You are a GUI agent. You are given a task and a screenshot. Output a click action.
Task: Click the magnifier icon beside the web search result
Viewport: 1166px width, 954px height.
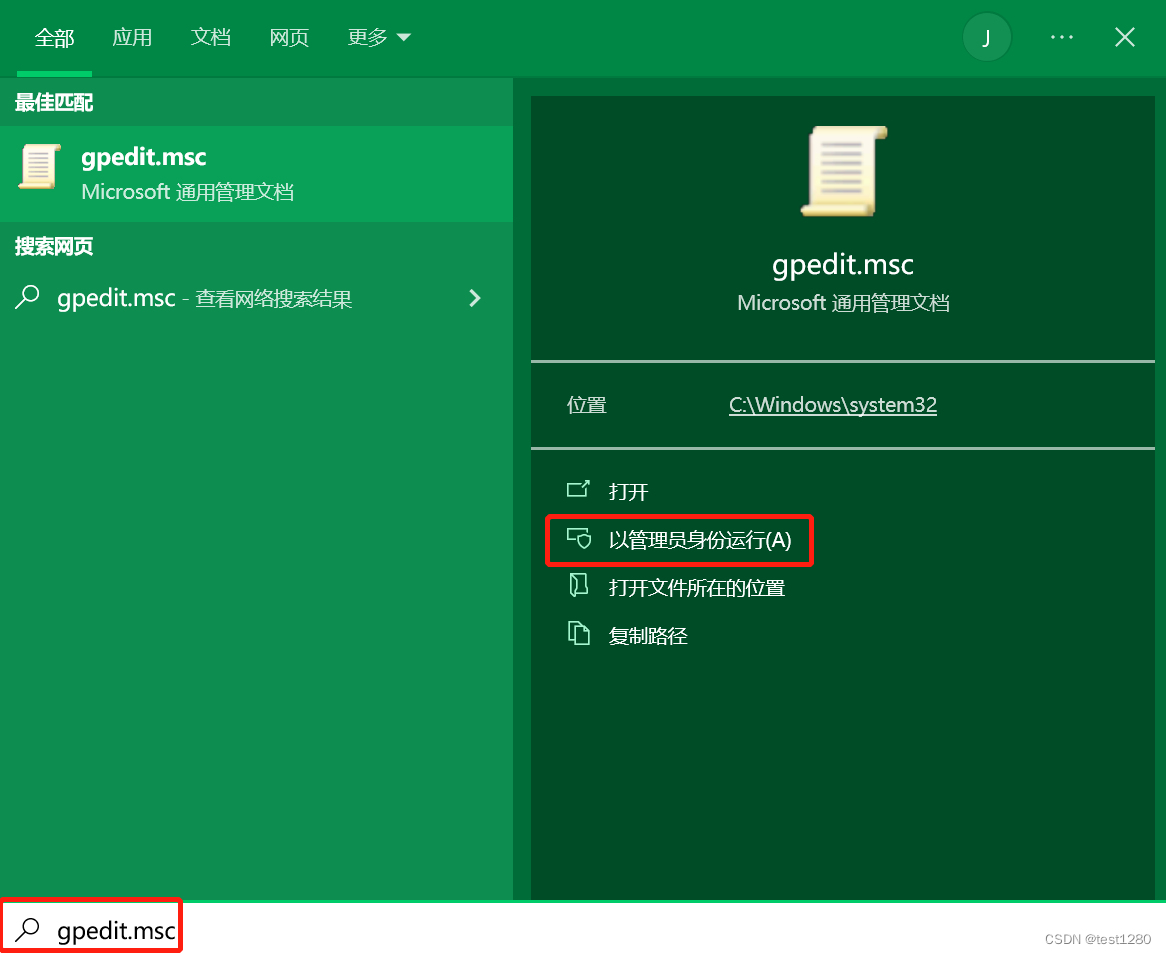(x=28, y=297)
